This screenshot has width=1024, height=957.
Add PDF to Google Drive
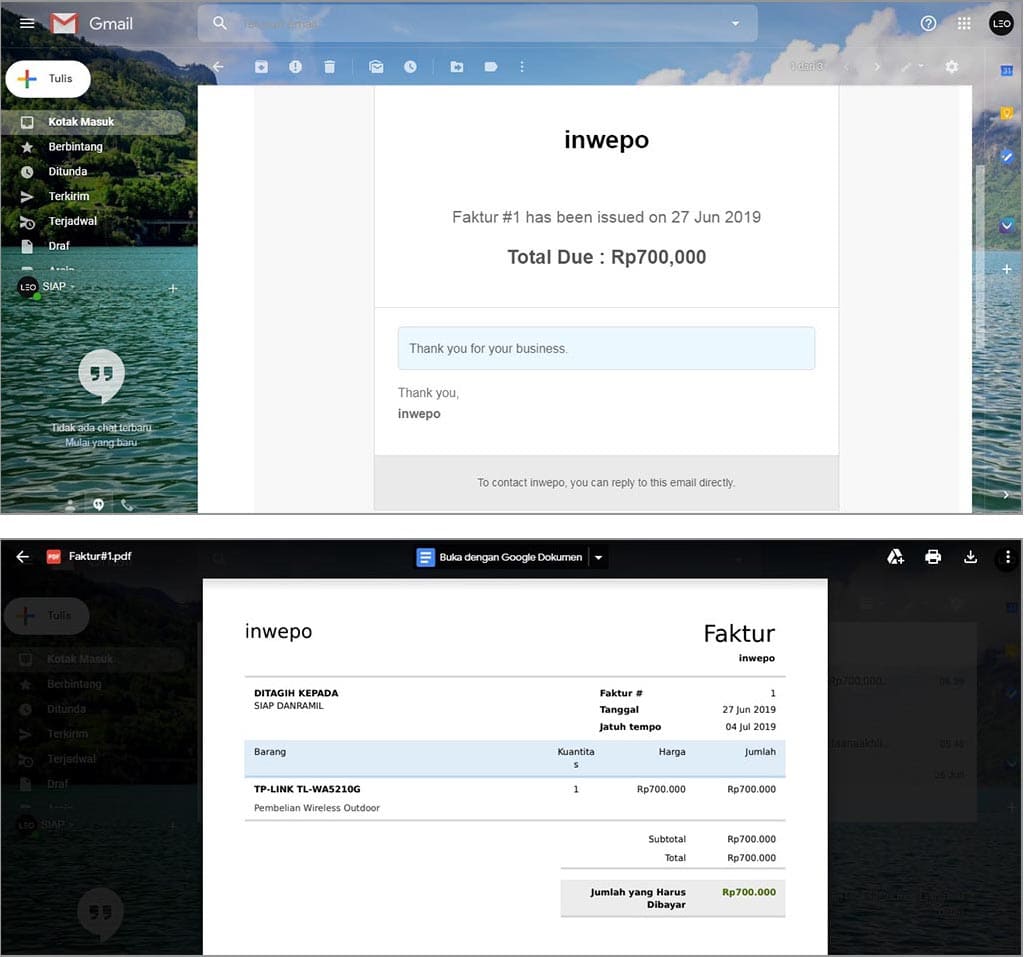point(896,557)
